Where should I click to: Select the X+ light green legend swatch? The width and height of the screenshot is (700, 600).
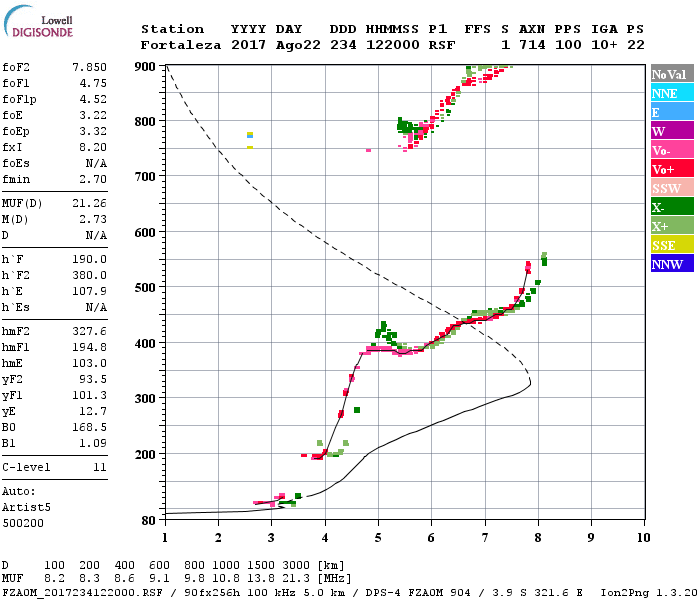coord(672,225)
